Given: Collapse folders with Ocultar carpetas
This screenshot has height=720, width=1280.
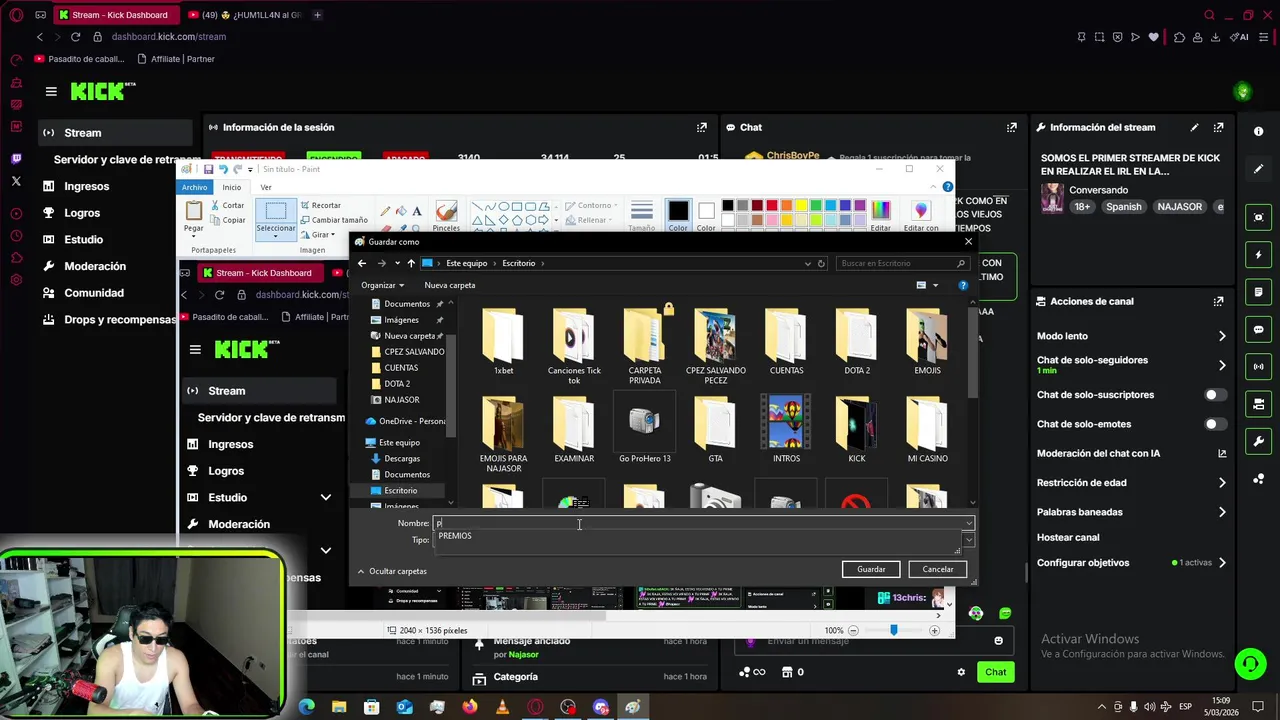Looking at the screenshot, I should click(392, 571).
